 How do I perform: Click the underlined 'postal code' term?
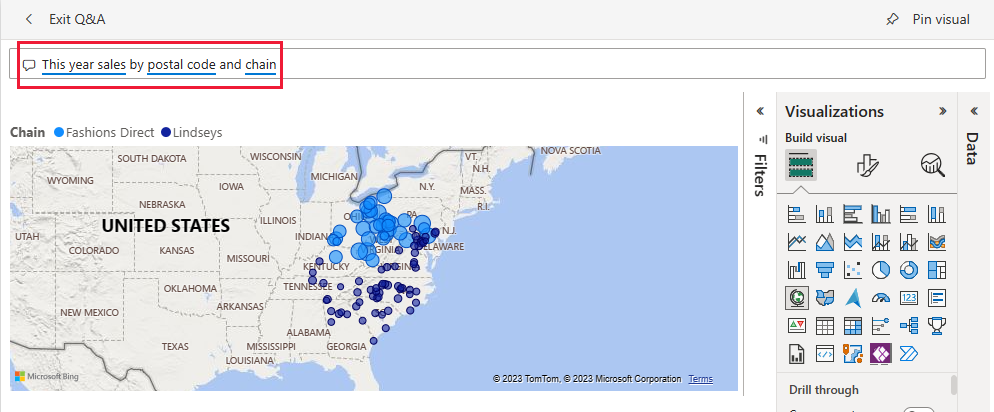pos(181,65)
